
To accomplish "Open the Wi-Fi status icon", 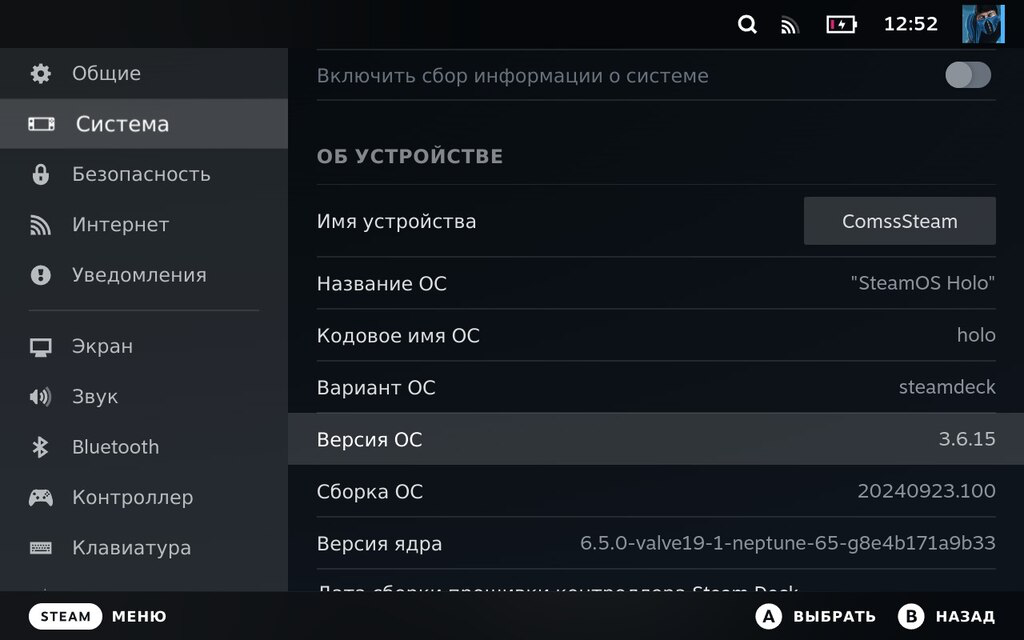I will pos(790,25).
